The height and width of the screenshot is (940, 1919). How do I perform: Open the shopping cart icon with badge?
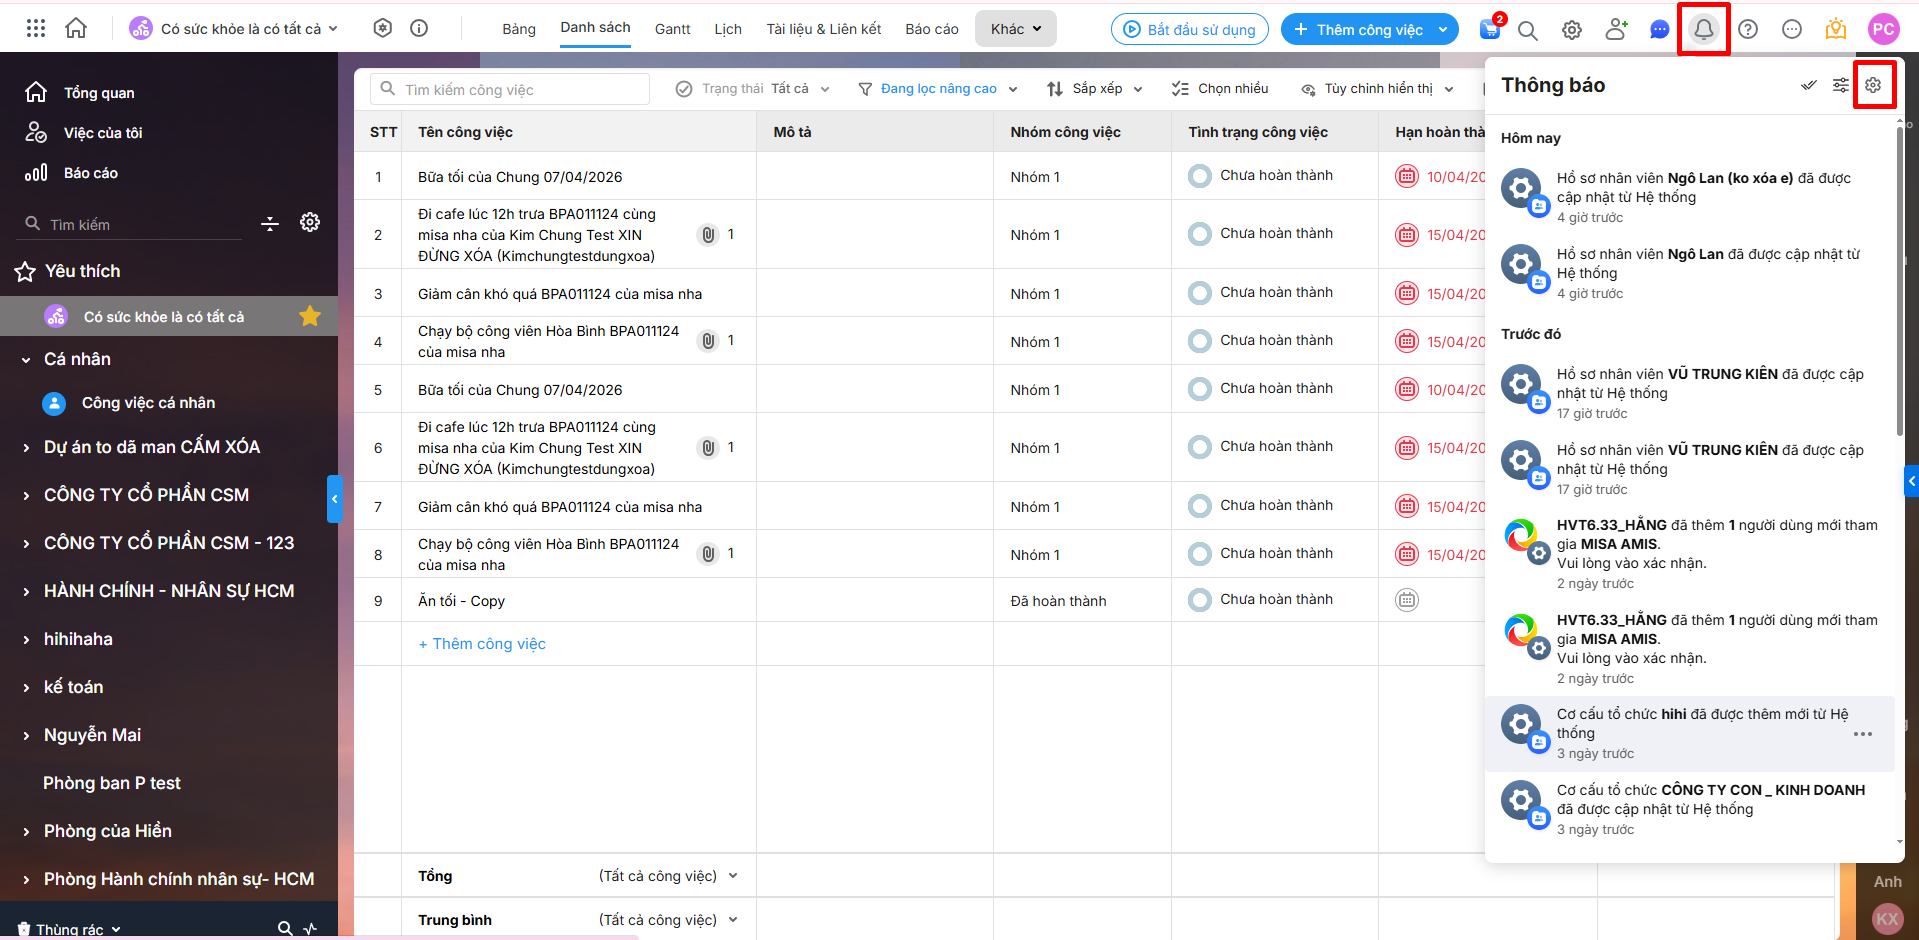pos(1490,30)
